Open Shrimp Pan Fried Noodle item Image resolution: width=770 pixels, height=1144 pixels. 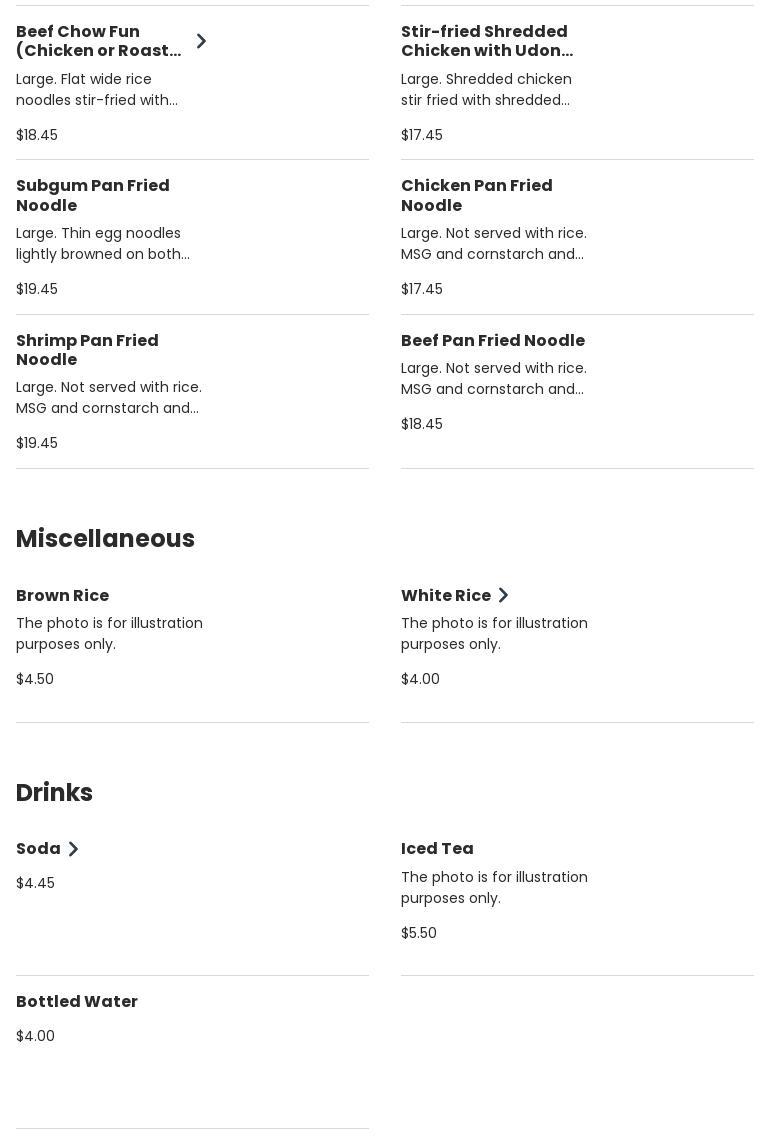pos(87,350)
